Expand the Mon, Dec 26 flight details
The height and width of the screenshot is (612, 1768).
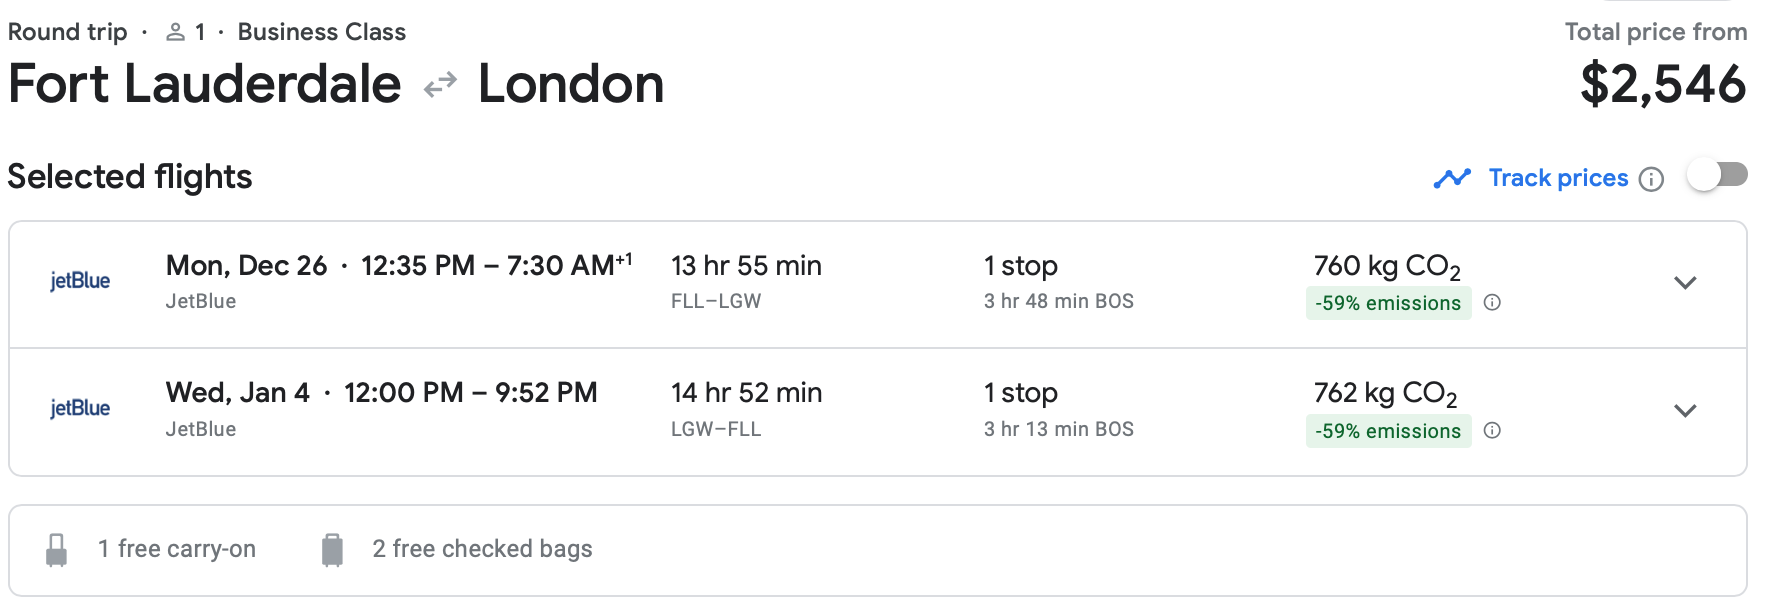(1685, 283)
